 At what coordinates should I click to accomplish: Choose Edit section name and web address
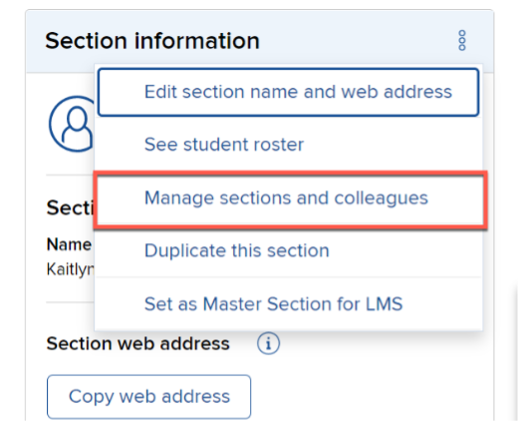288,92
